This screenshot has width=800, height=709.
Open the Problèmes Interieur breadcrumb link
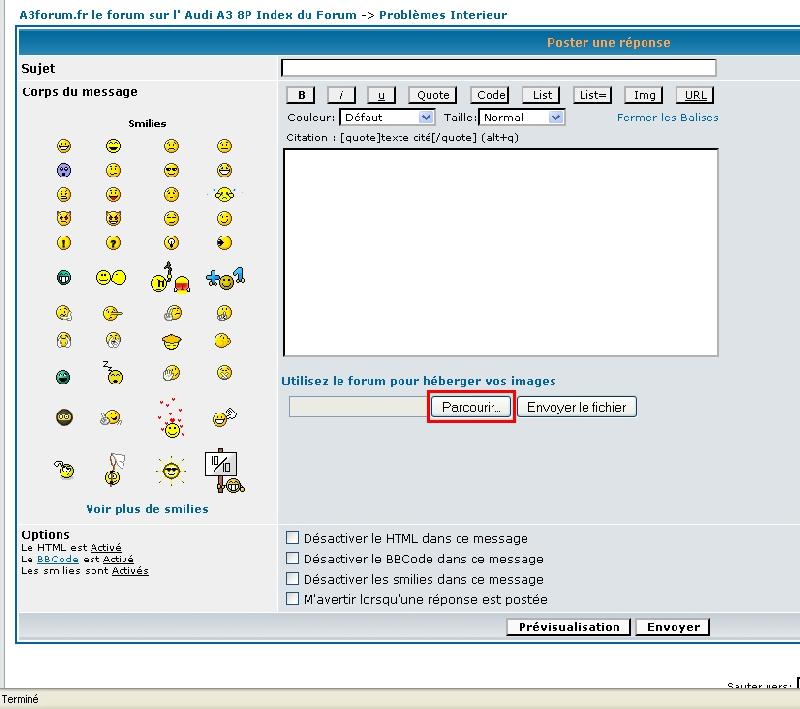pos(443,15)
